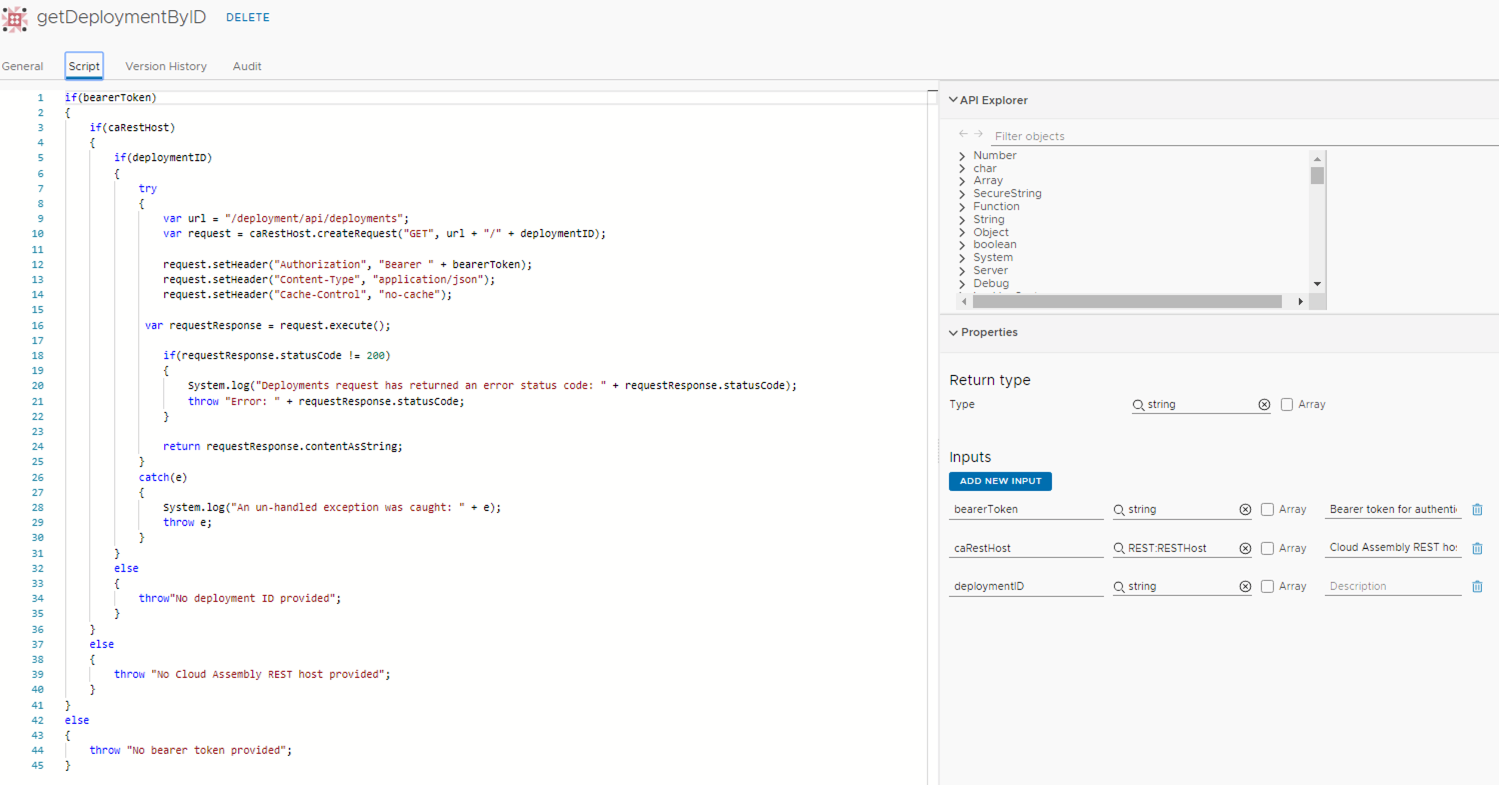
Task: Clear the bearerToken type field
Action: click(1245, 510)
